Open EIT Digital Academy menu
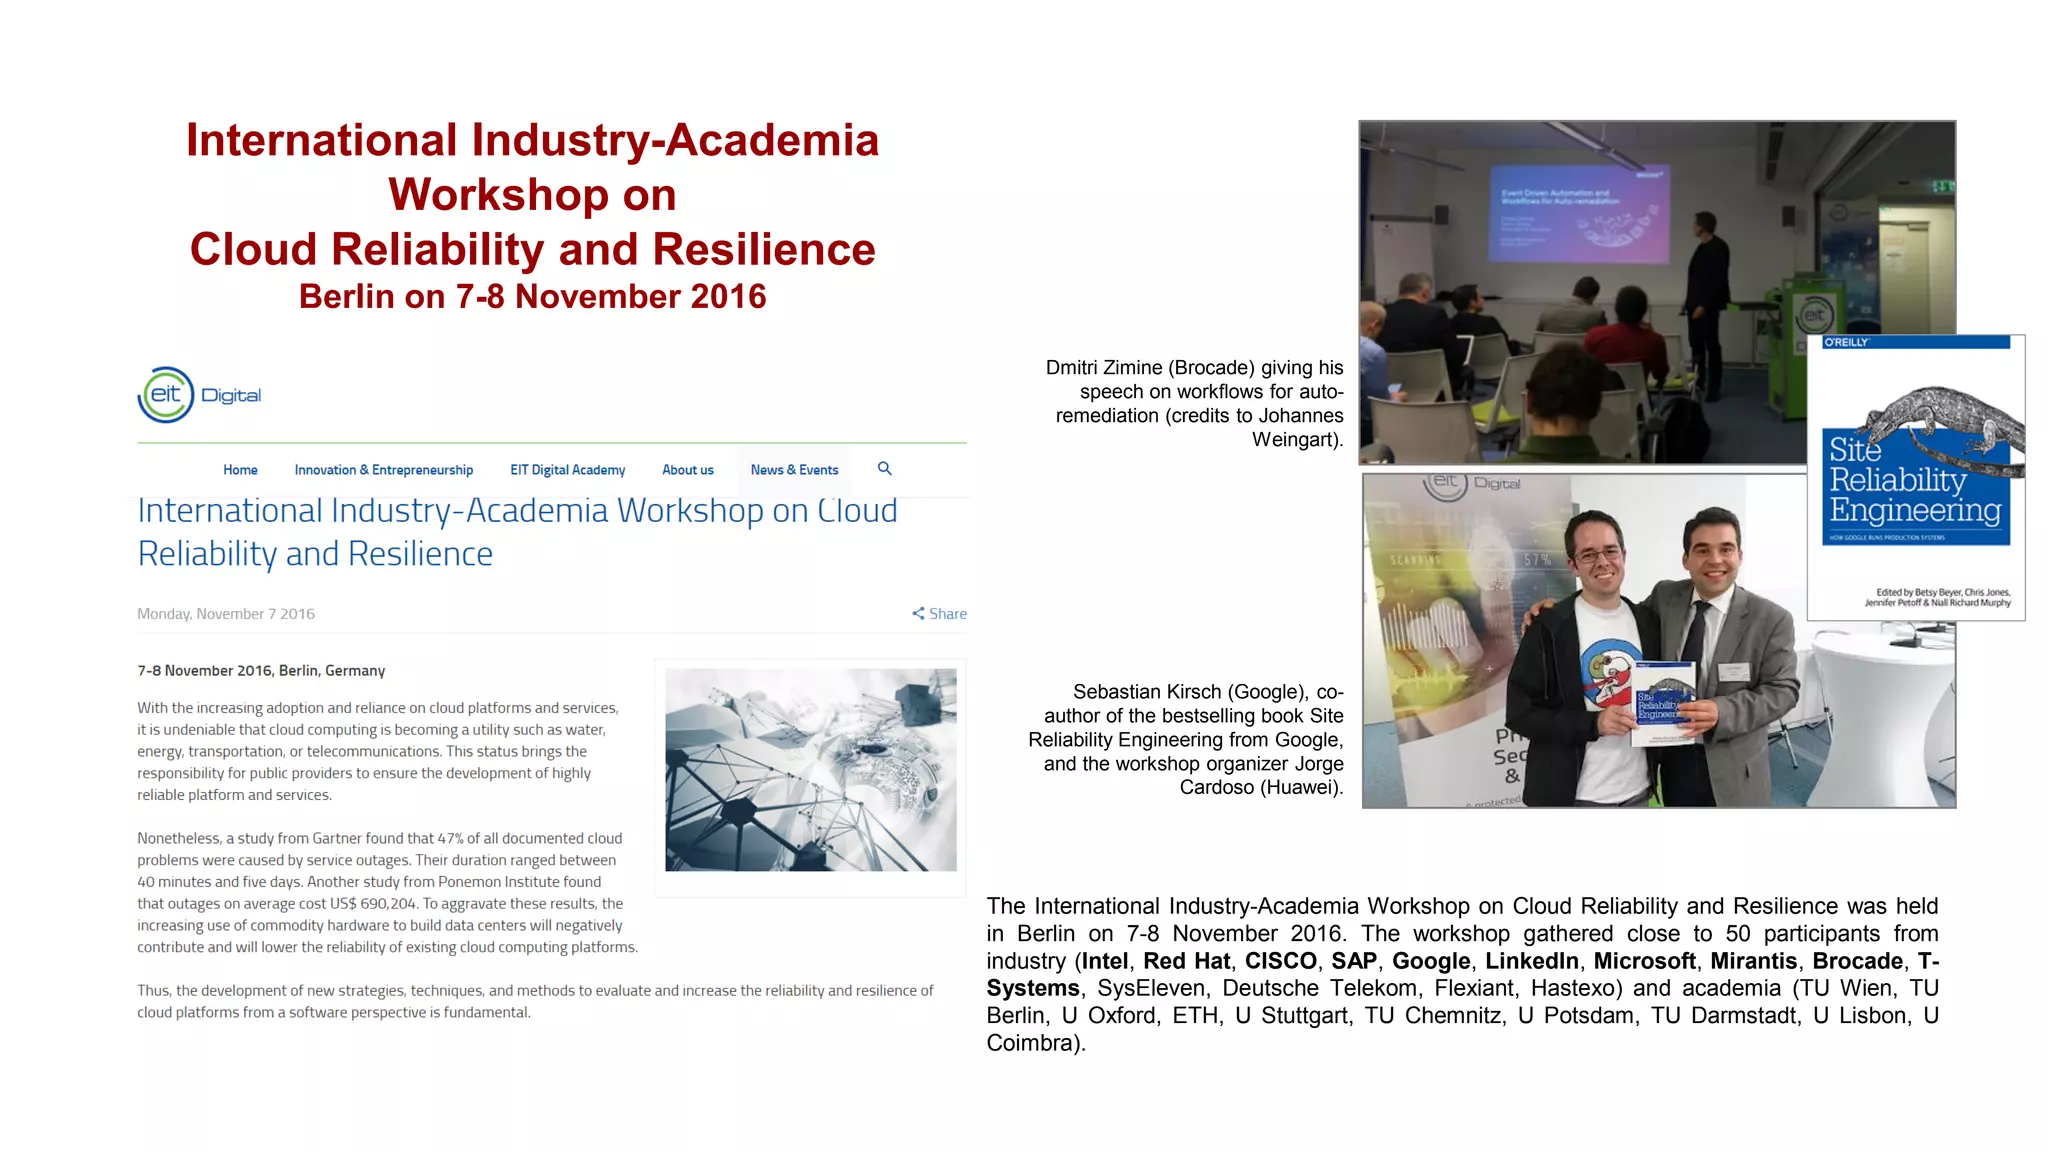This screenshot has width=2048, height=1152. coord(568,470)
